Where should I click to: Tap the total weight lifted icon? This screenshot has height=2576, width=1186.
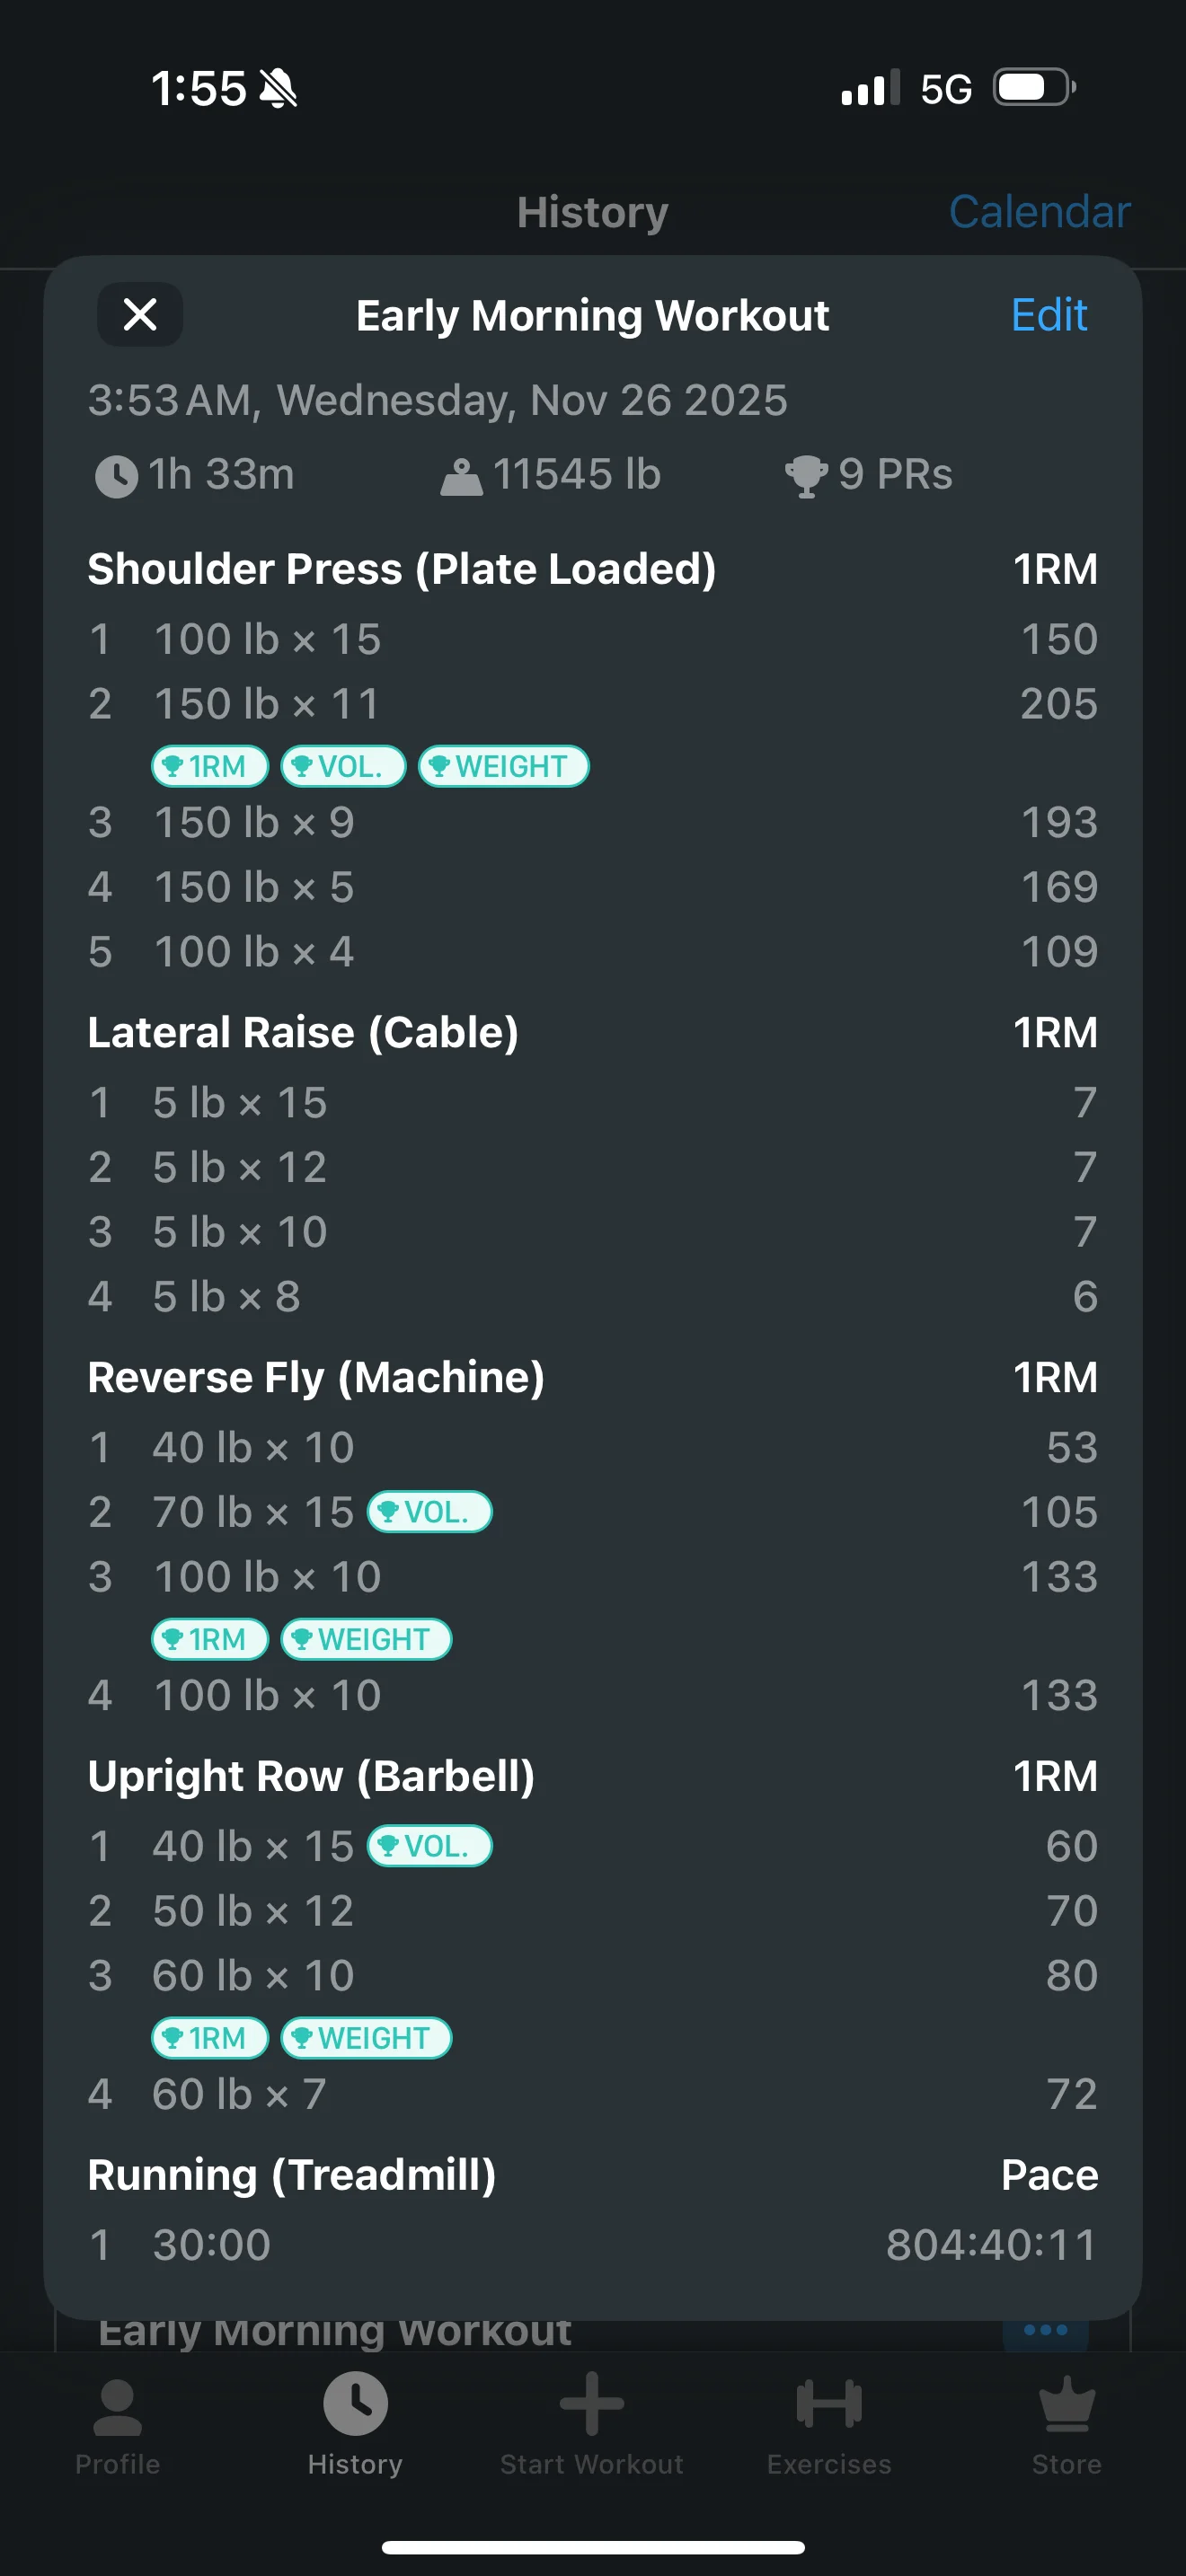[x=461, y=477]
